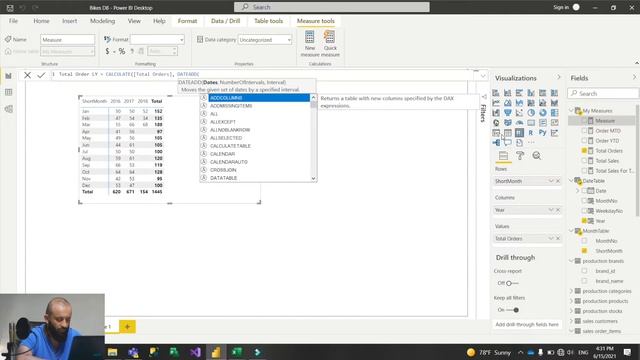This screenshot has width=640, height=360.
Task: Create a New measure from ribbon
Action: pyautogui.click(x=310, y=44)
